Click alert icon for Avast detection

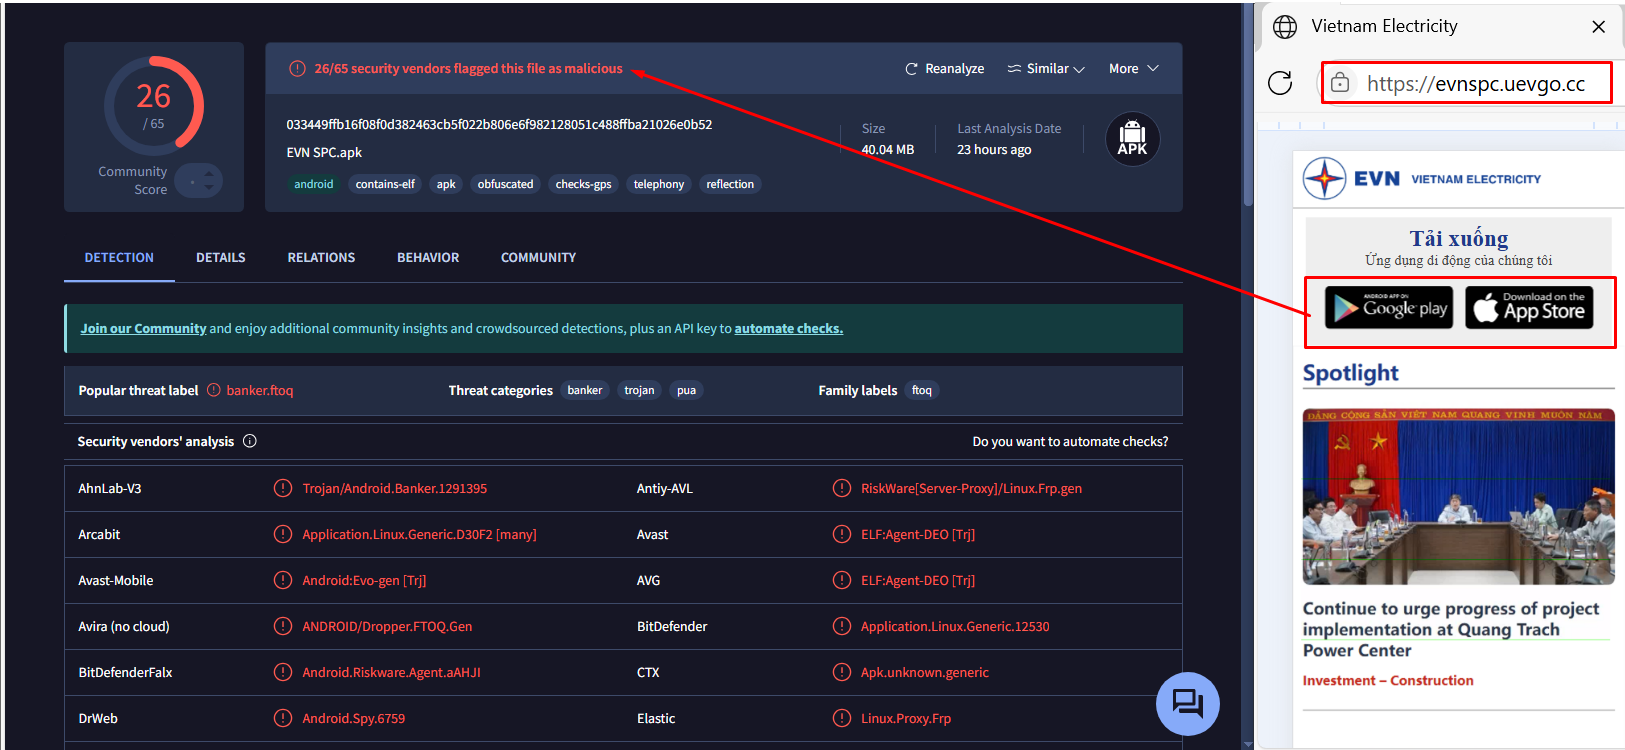coord(842,535)
